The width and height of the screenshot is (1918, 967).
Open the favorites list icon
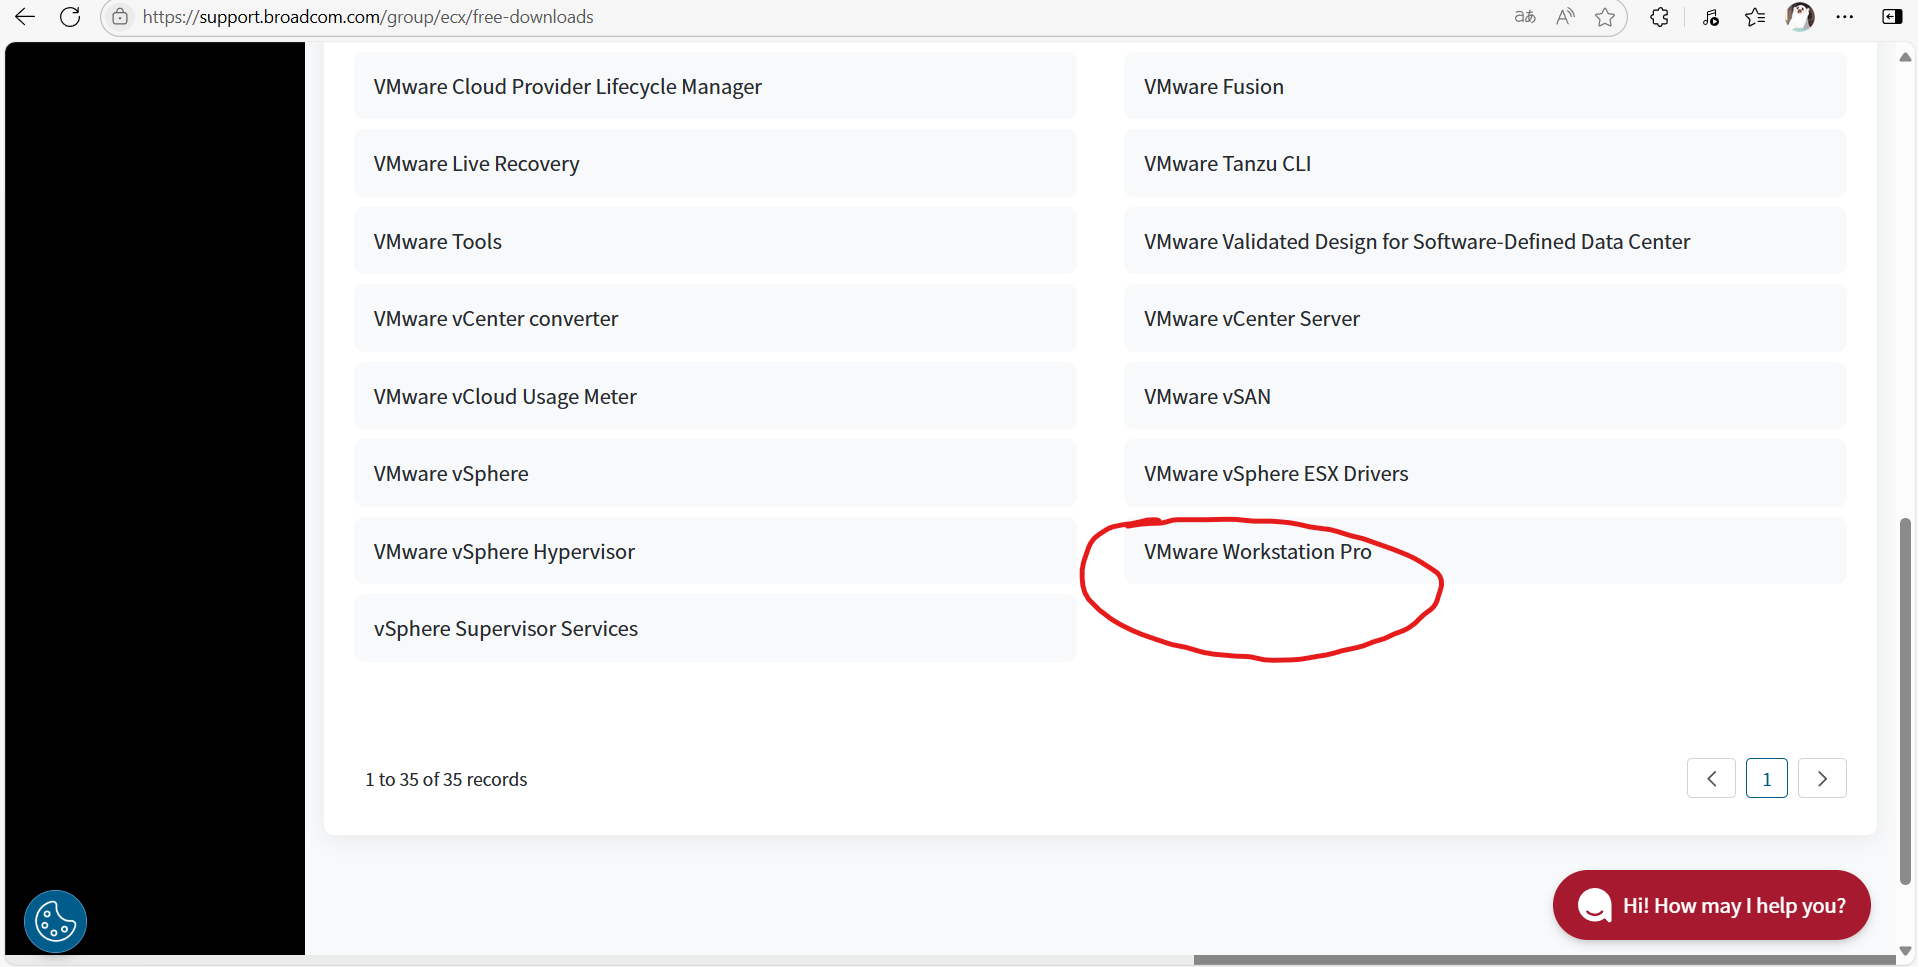(1755, 17)
